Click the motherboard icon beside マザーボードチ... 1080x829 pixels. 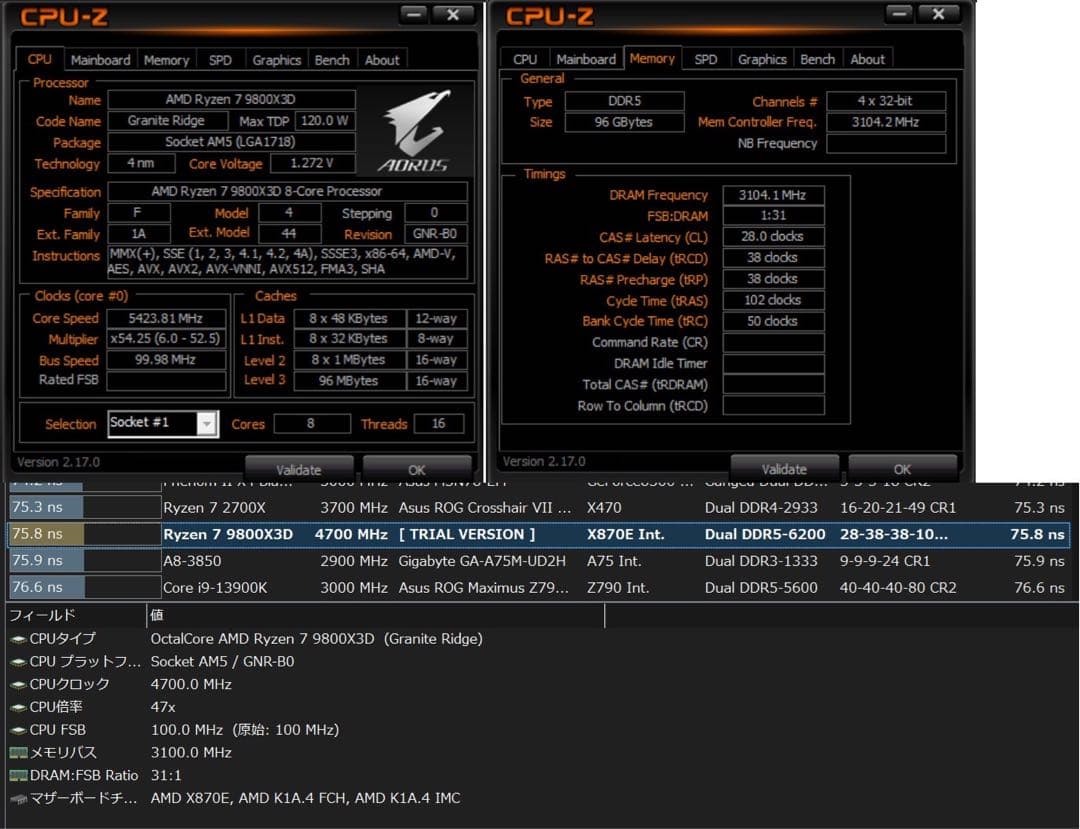click(x=20, y=798)
